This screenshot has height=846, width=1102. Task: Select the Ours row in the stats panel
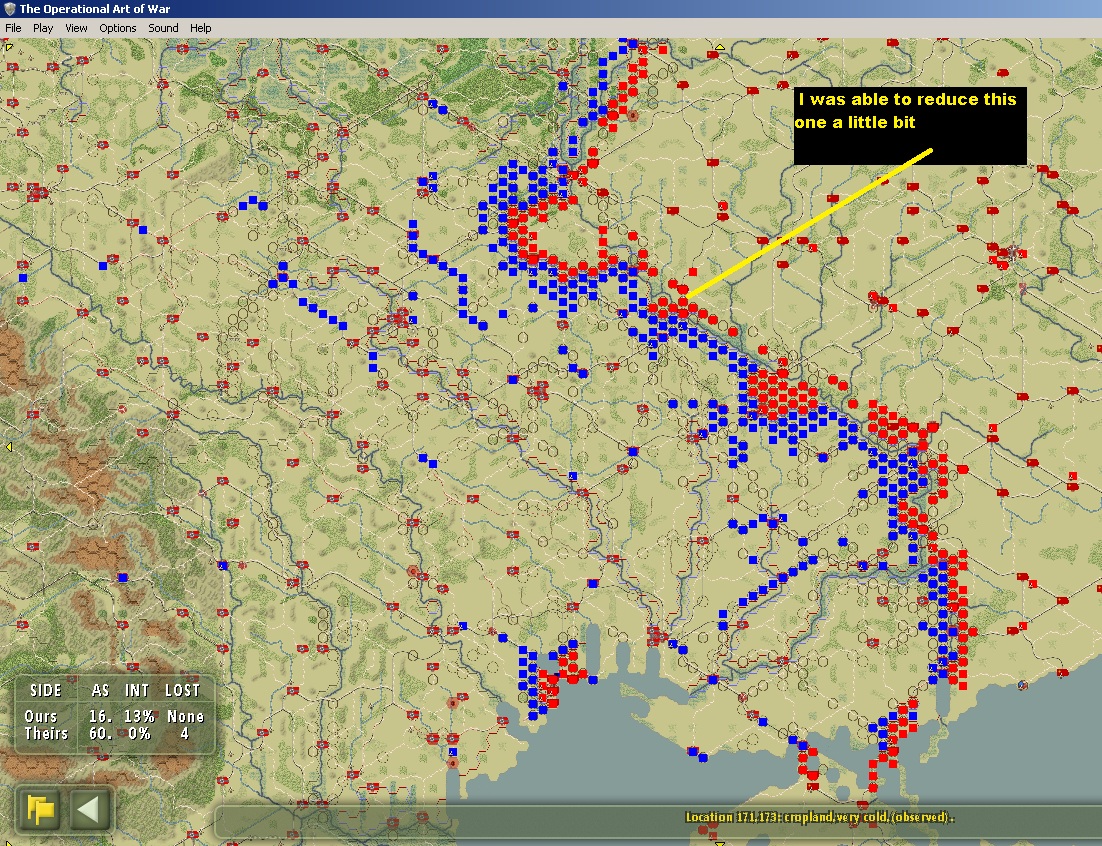pos(114,717)
